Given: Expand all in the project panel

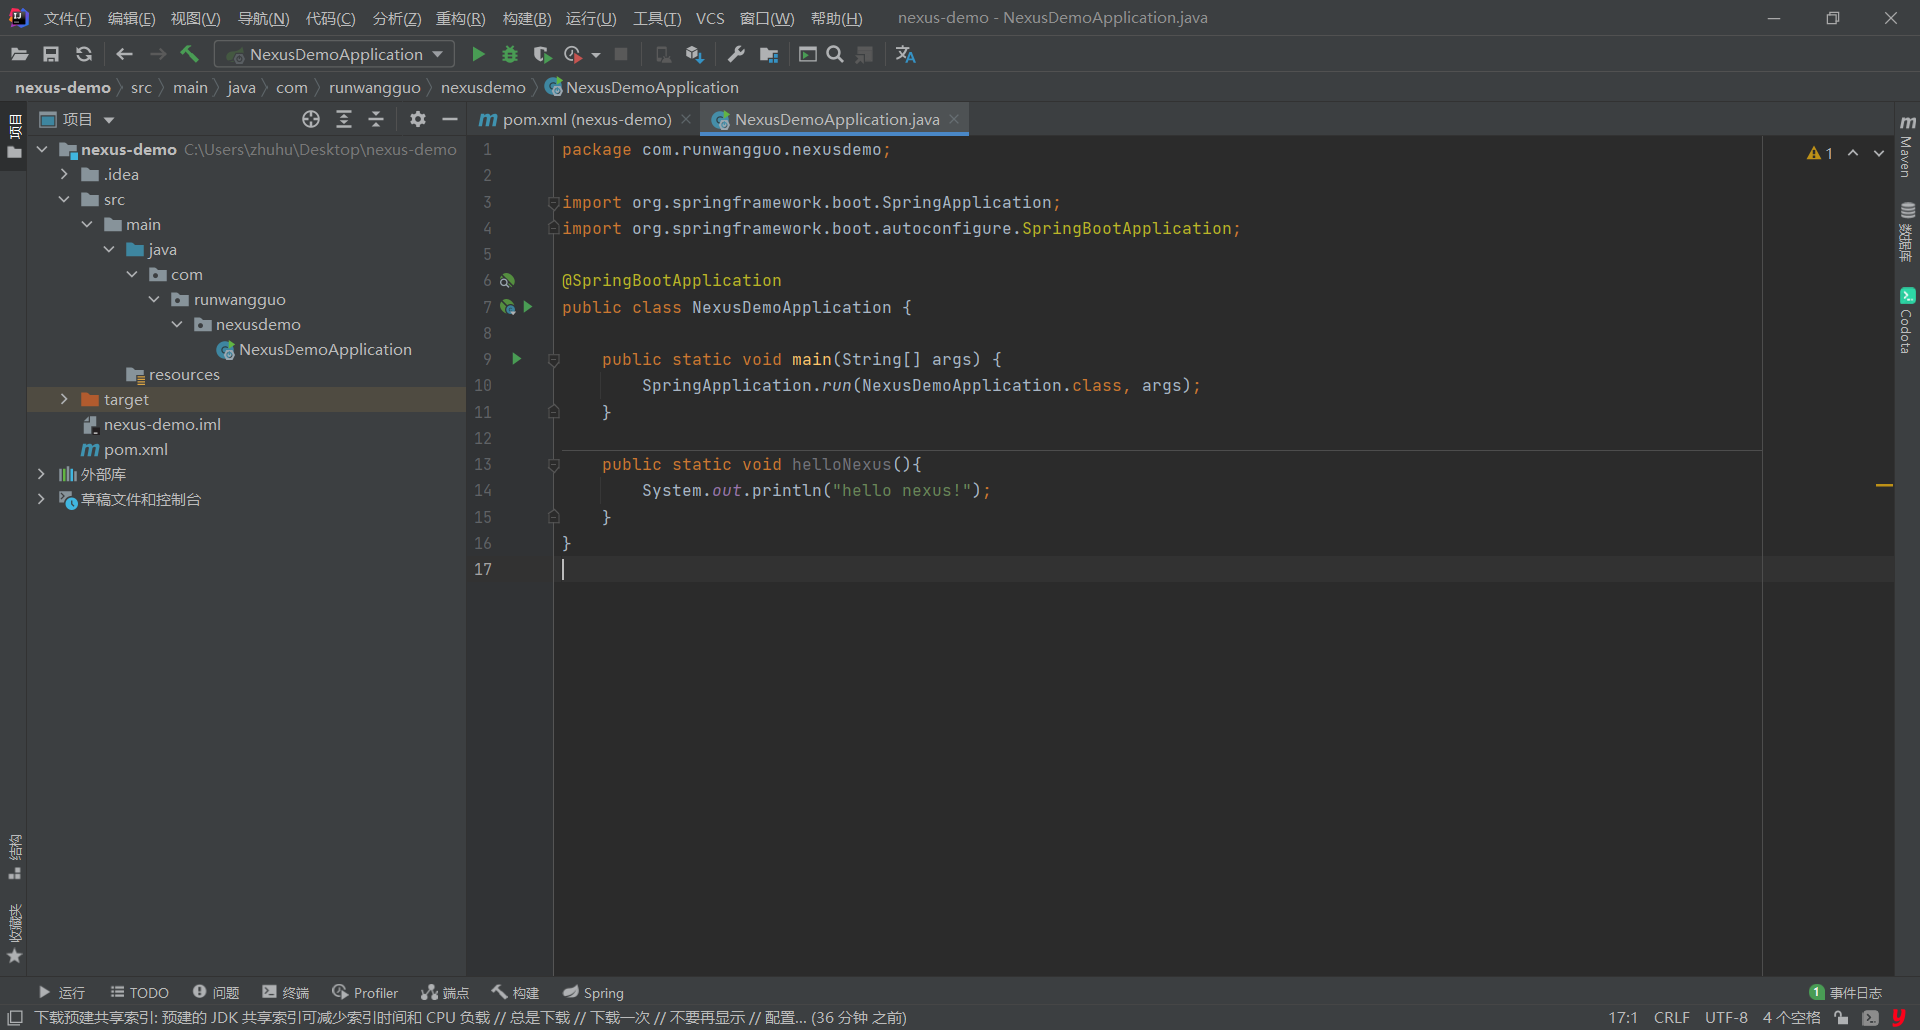Looking at the screenshot, I should tap(344, 119).
